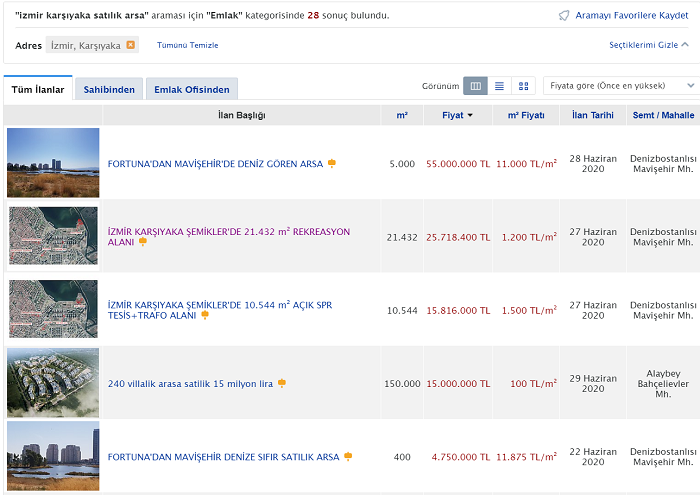Image resolution: width=700 pixels, height=495 pixels.
Task: Sort by the İlan Tarihi column header
Action: click(592, 116)
